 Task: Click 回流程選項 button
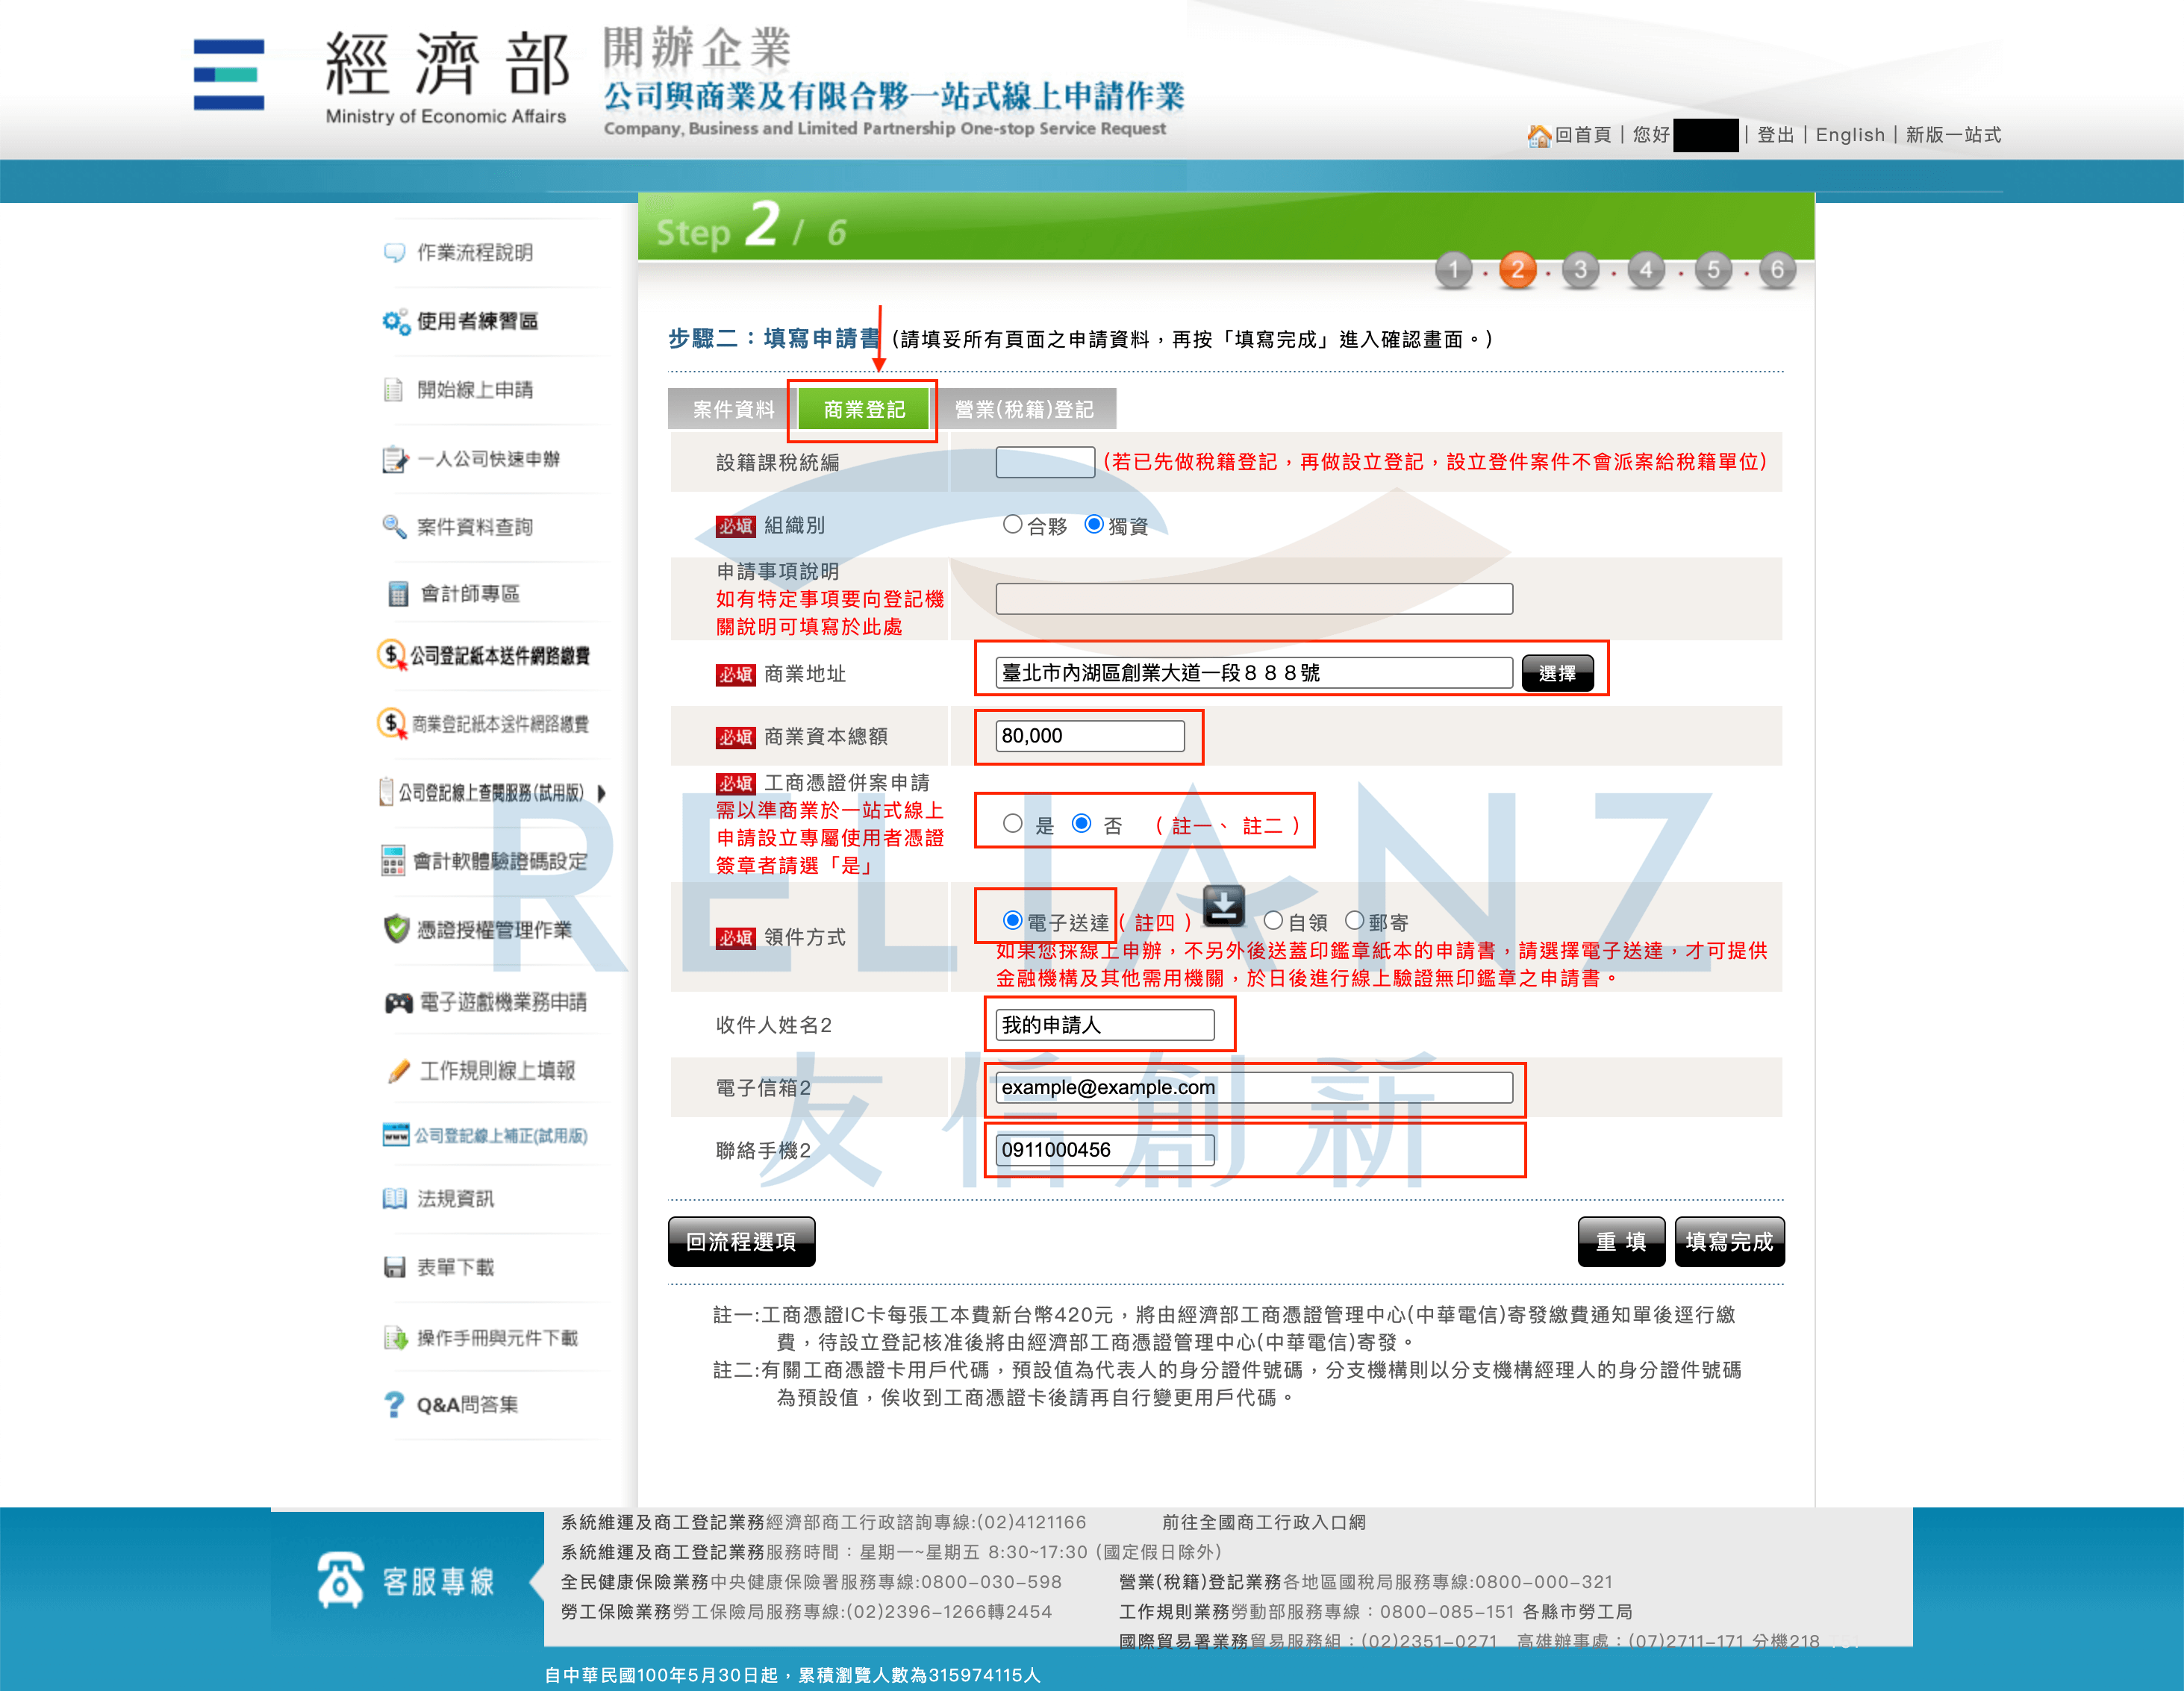pos(741,1242)
